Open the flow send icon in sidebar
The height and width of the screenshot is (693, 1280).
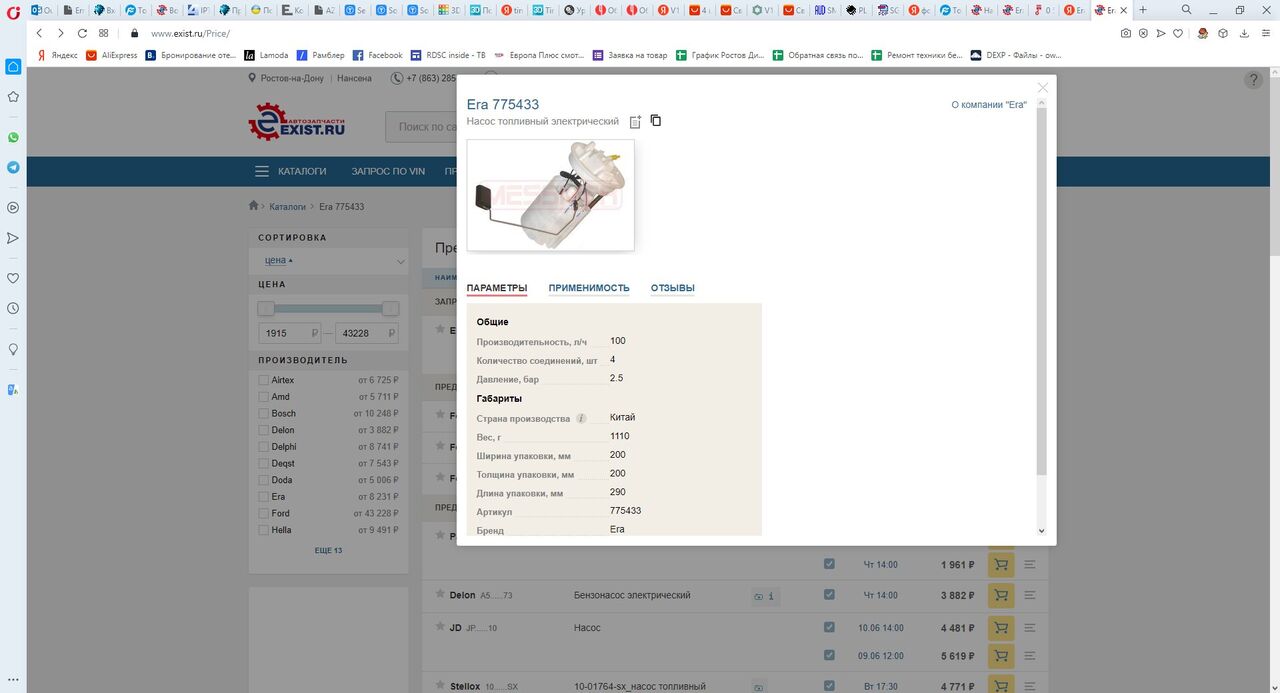tap(13, 238)
